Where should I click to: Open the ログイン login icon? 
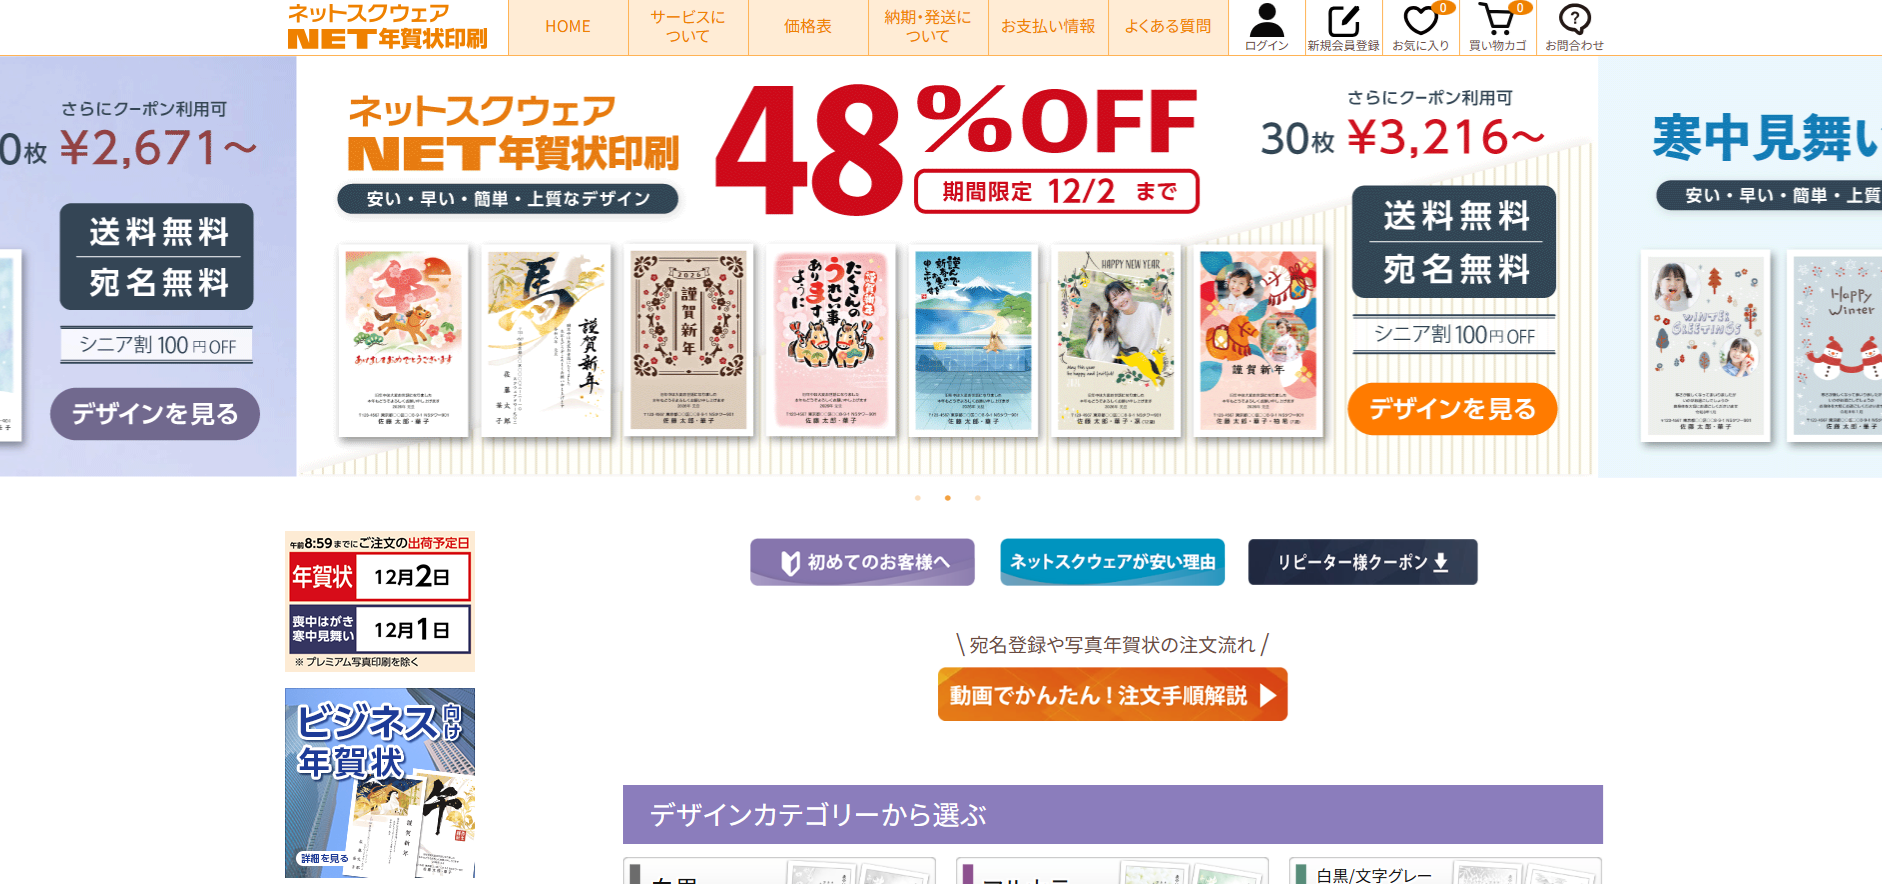click(x=1266, y=27)
